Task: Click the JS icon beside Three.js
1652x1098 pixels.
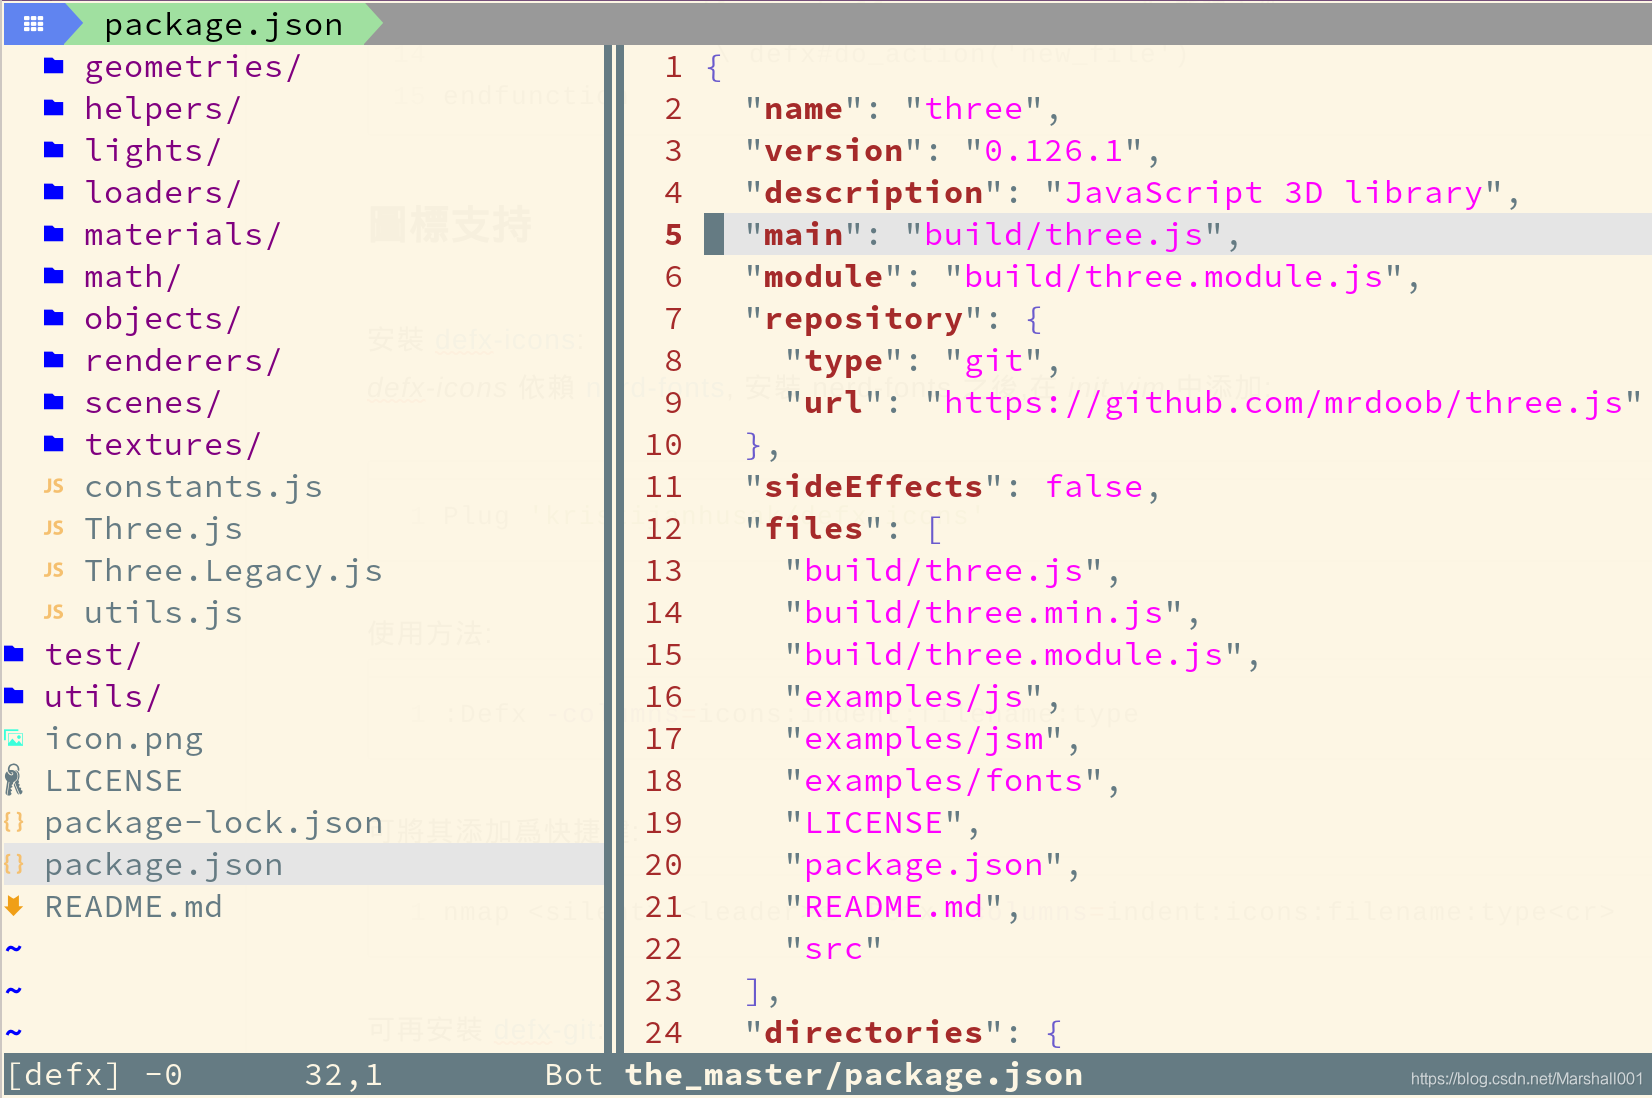Action: coord(54,529)
